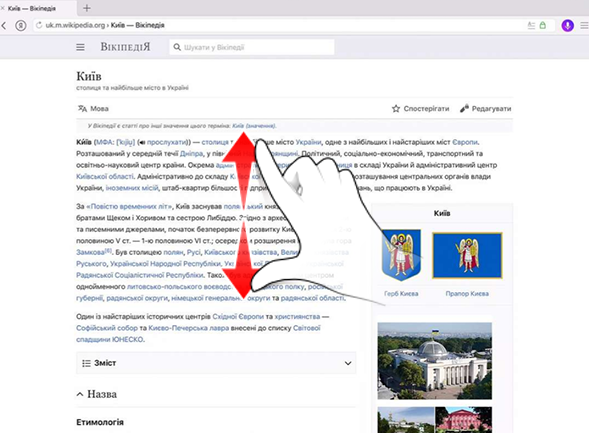Screen dimensions: 589x433
Task: Click the browser back arrow
Action: (x=4, y=26)
